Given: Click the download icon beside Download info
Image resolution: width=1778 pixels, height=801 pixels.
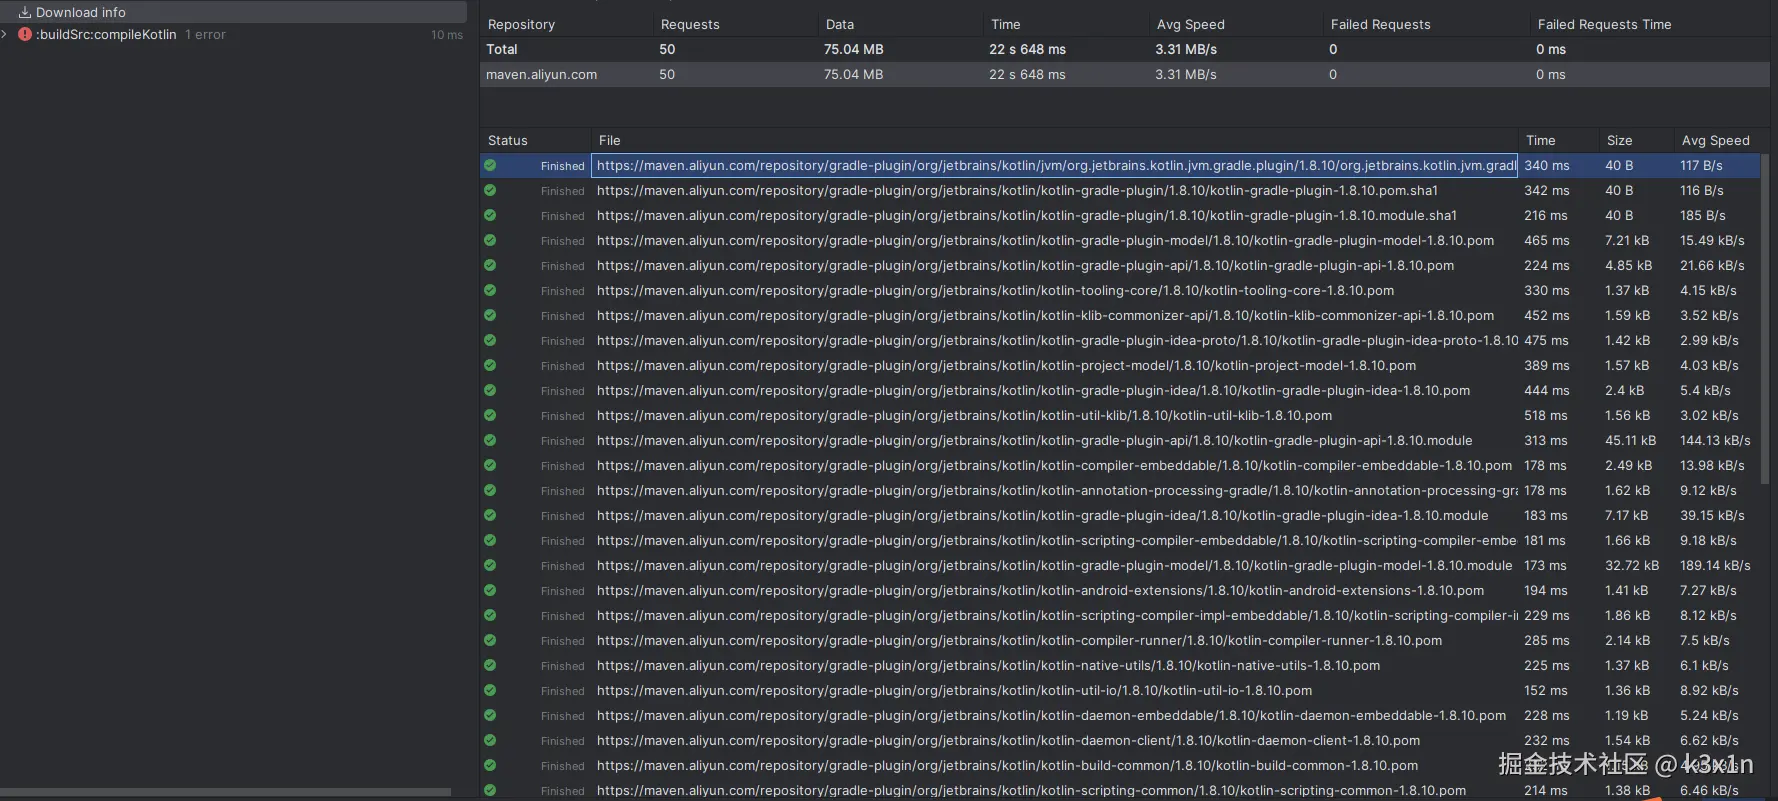Looking at the screenshot, I should (x=25, y=12).
